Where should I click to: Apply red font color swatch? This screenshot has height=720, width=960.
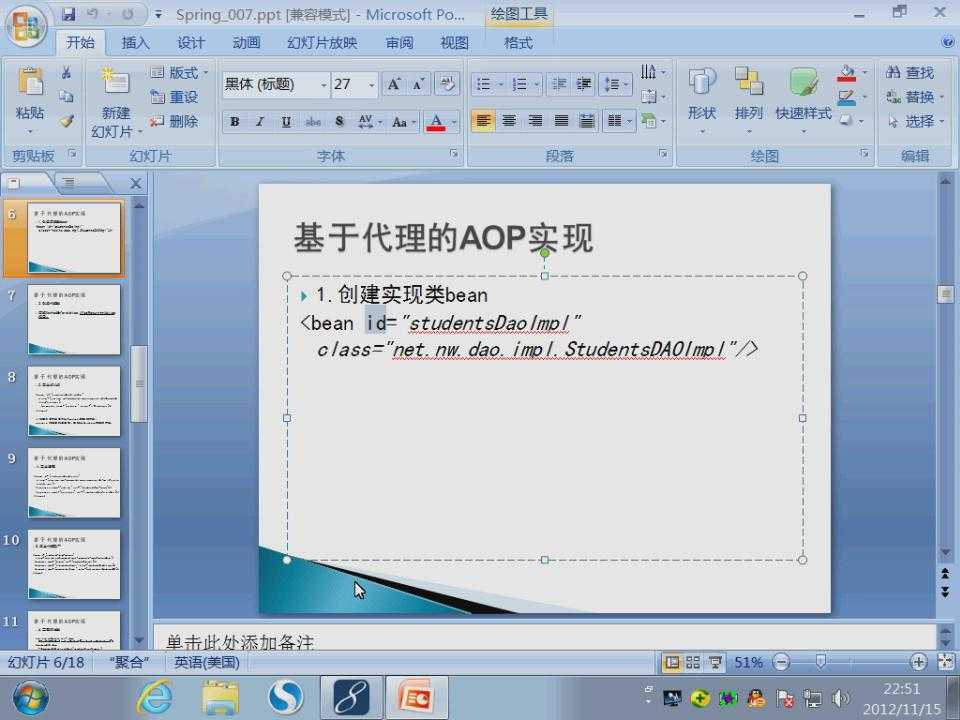436,121
